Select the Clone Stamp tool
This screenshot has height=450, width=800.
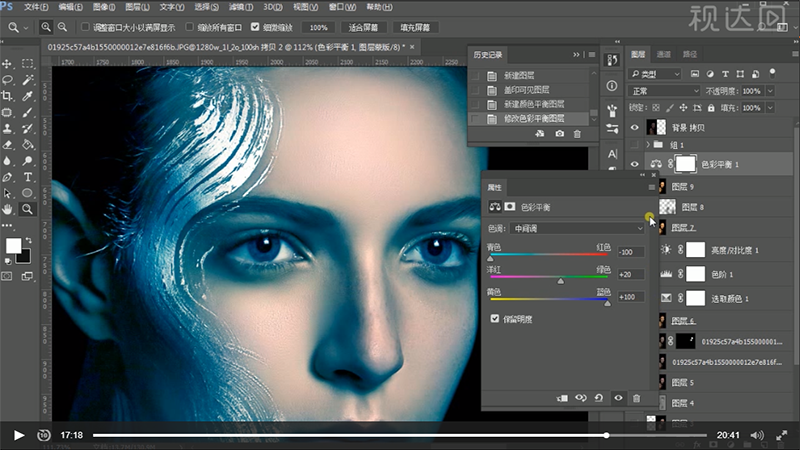click(7, 129)
